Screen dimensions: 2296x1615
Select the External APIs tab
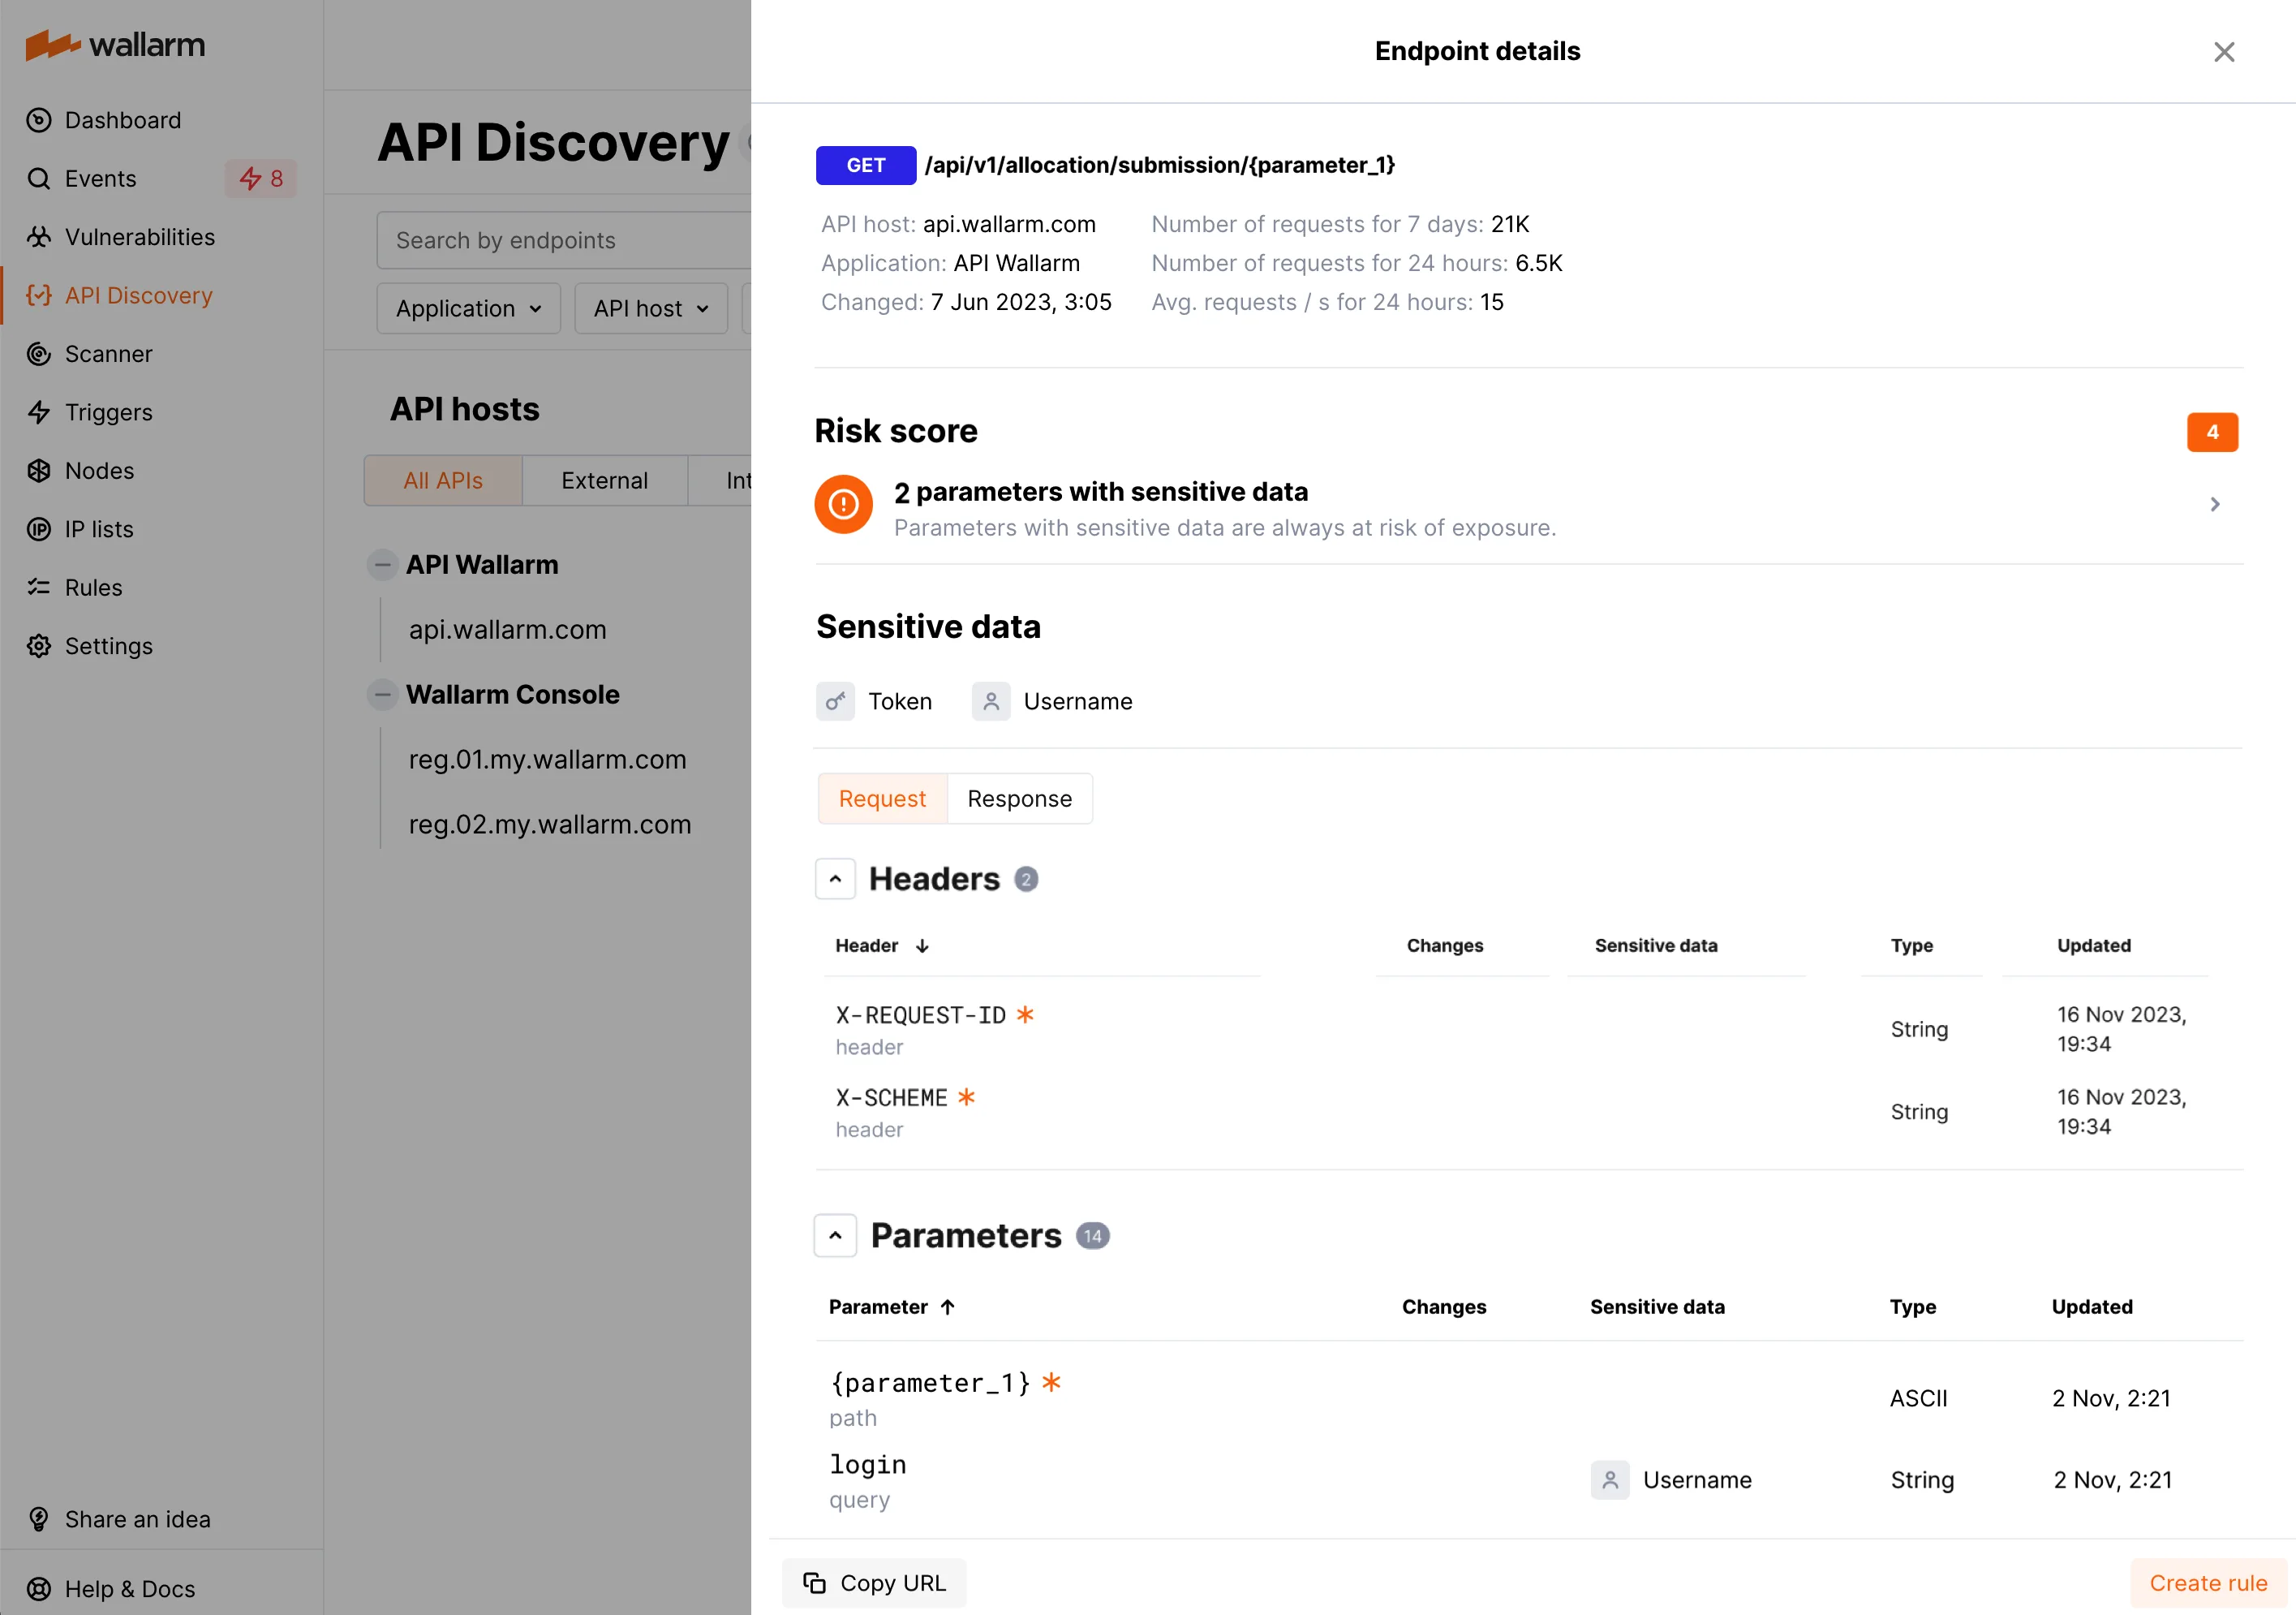pos(604,480)
